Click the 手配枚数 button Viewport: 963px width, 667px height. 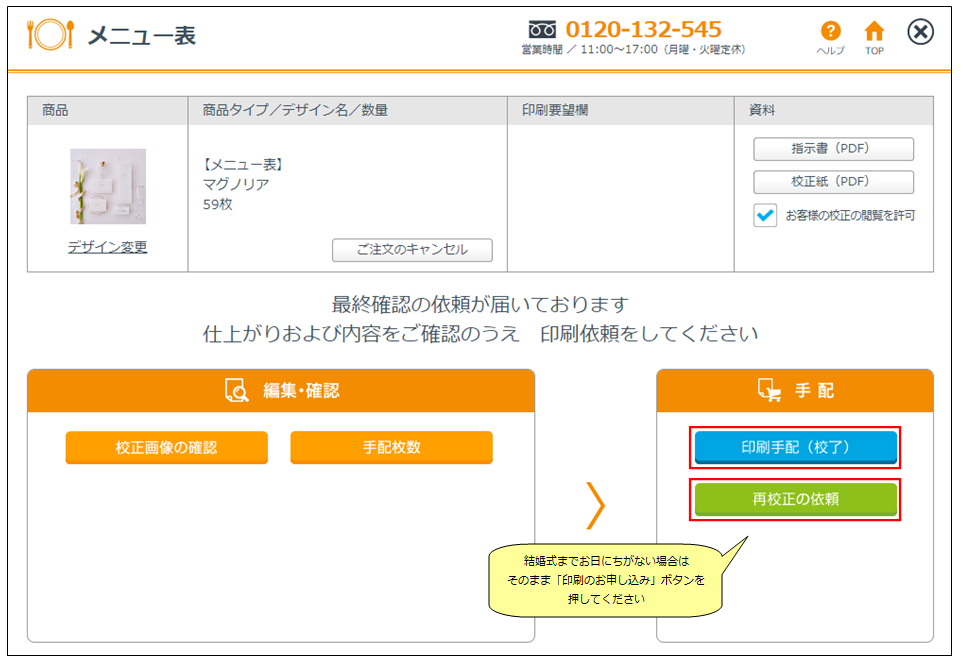[391, 447]
